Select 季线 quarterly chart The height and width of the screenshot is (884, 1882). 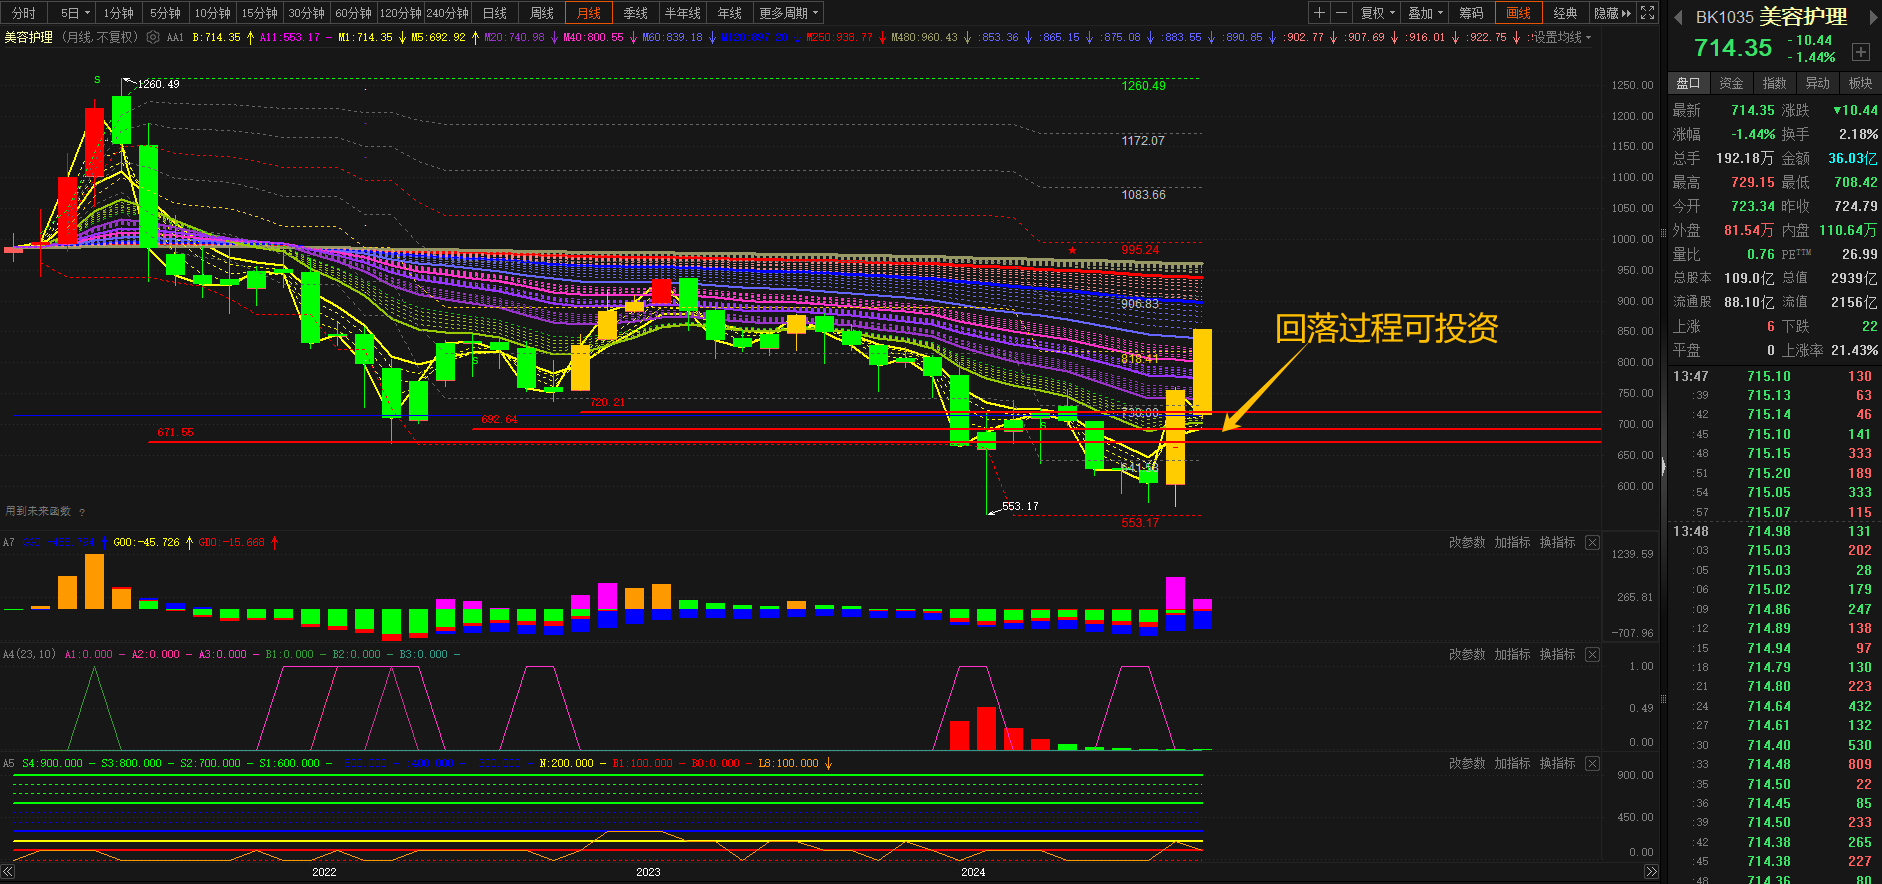point(636,13)
